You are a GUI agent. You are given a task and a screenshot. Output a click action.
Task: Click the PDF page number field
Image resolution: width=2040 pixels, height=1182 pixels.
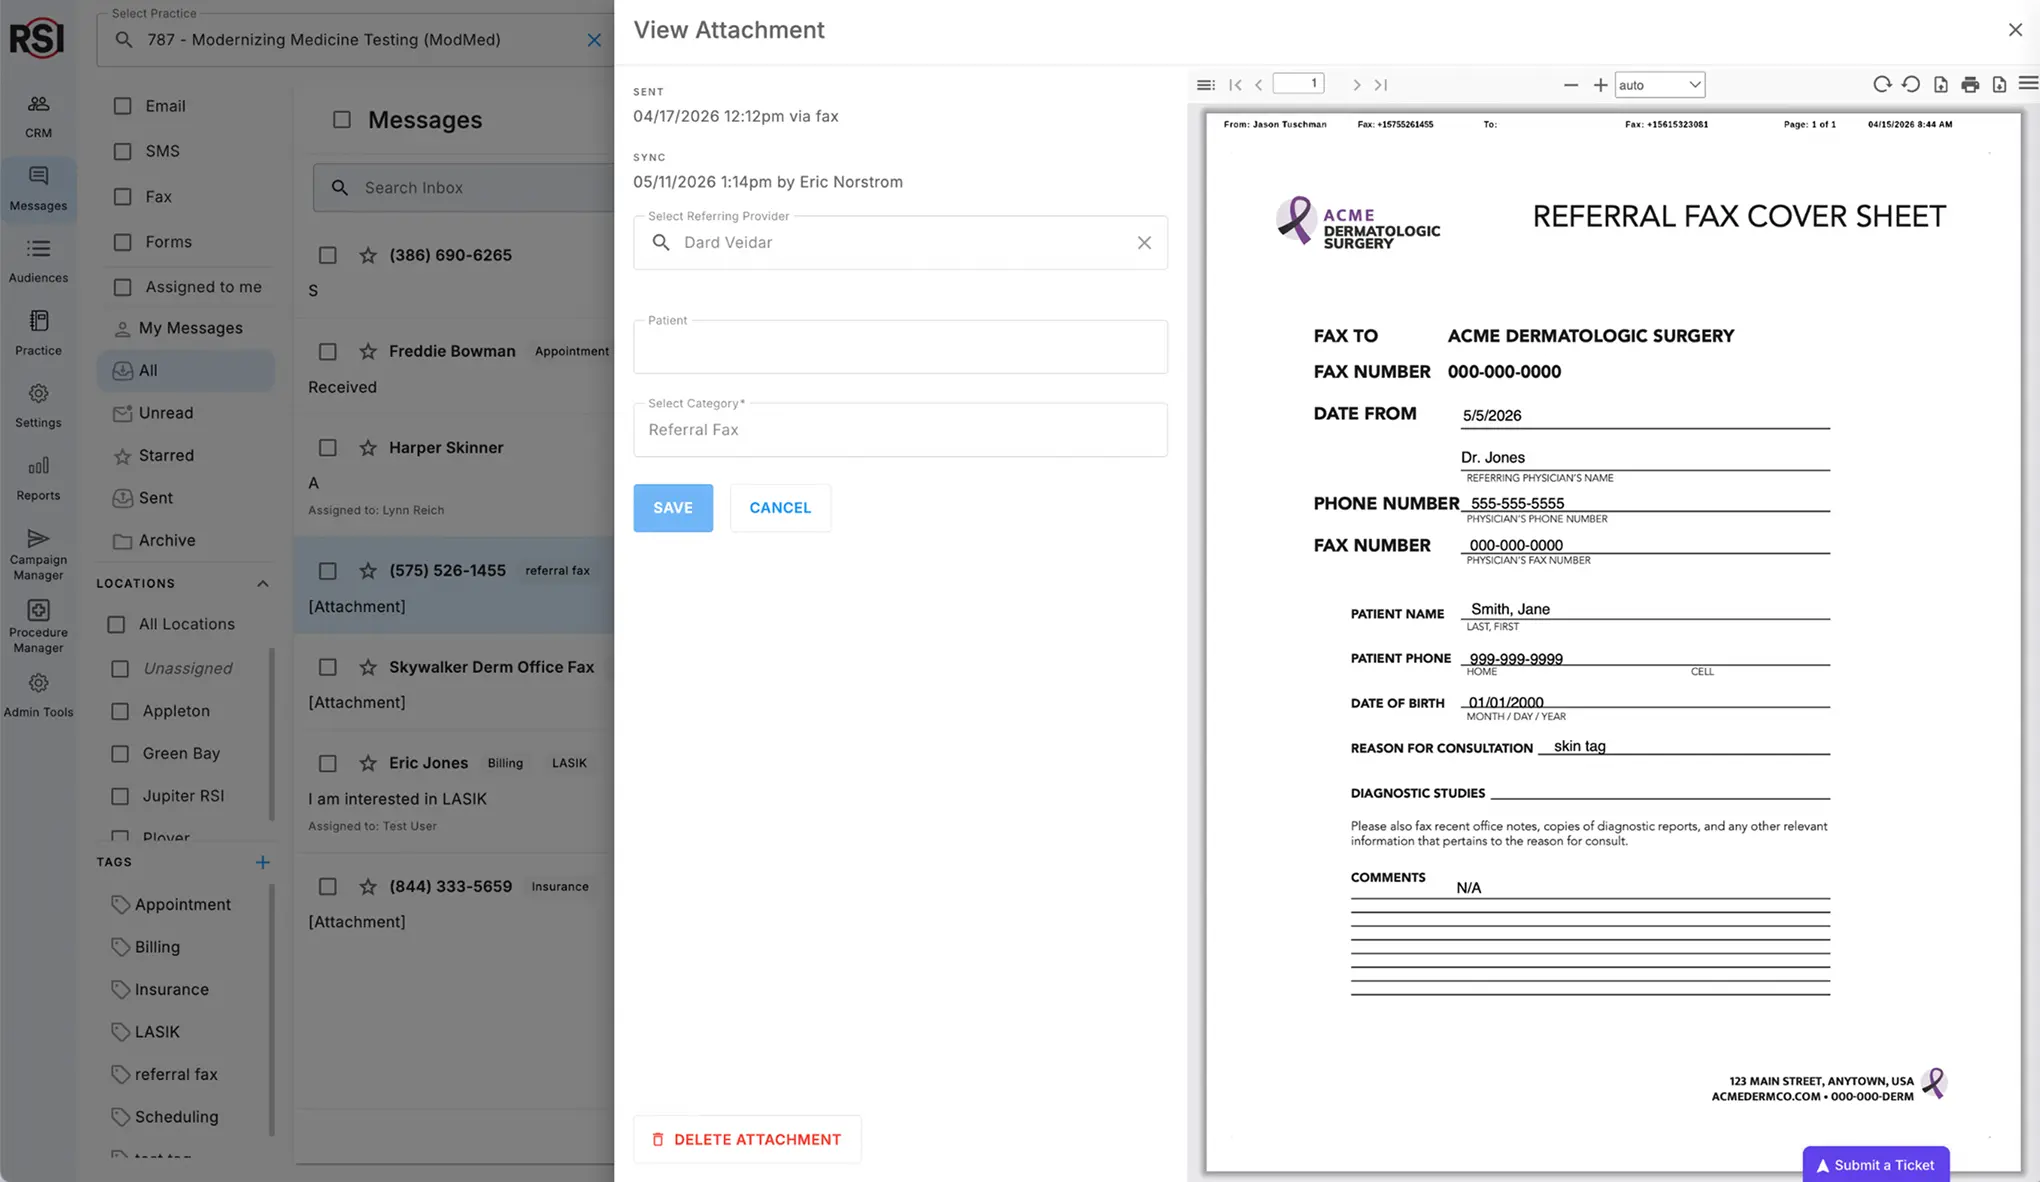[1298, 84]
